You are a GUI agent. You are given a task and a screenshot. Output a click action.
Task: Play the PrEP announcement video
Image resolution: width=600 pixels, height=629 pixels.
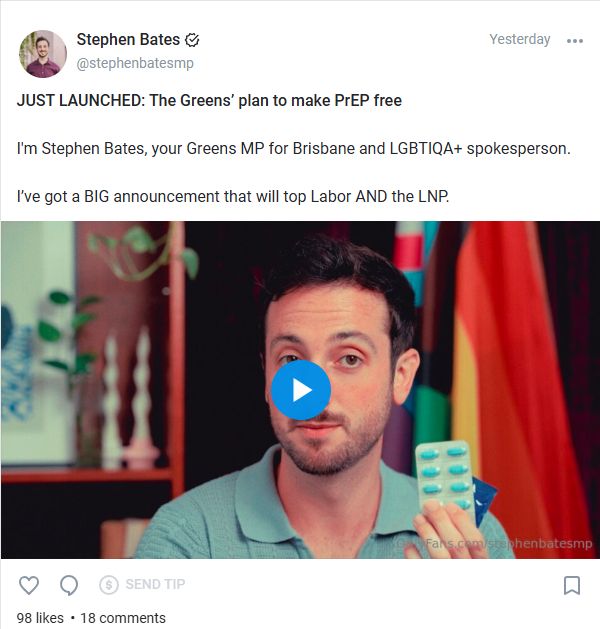(301, 390)
